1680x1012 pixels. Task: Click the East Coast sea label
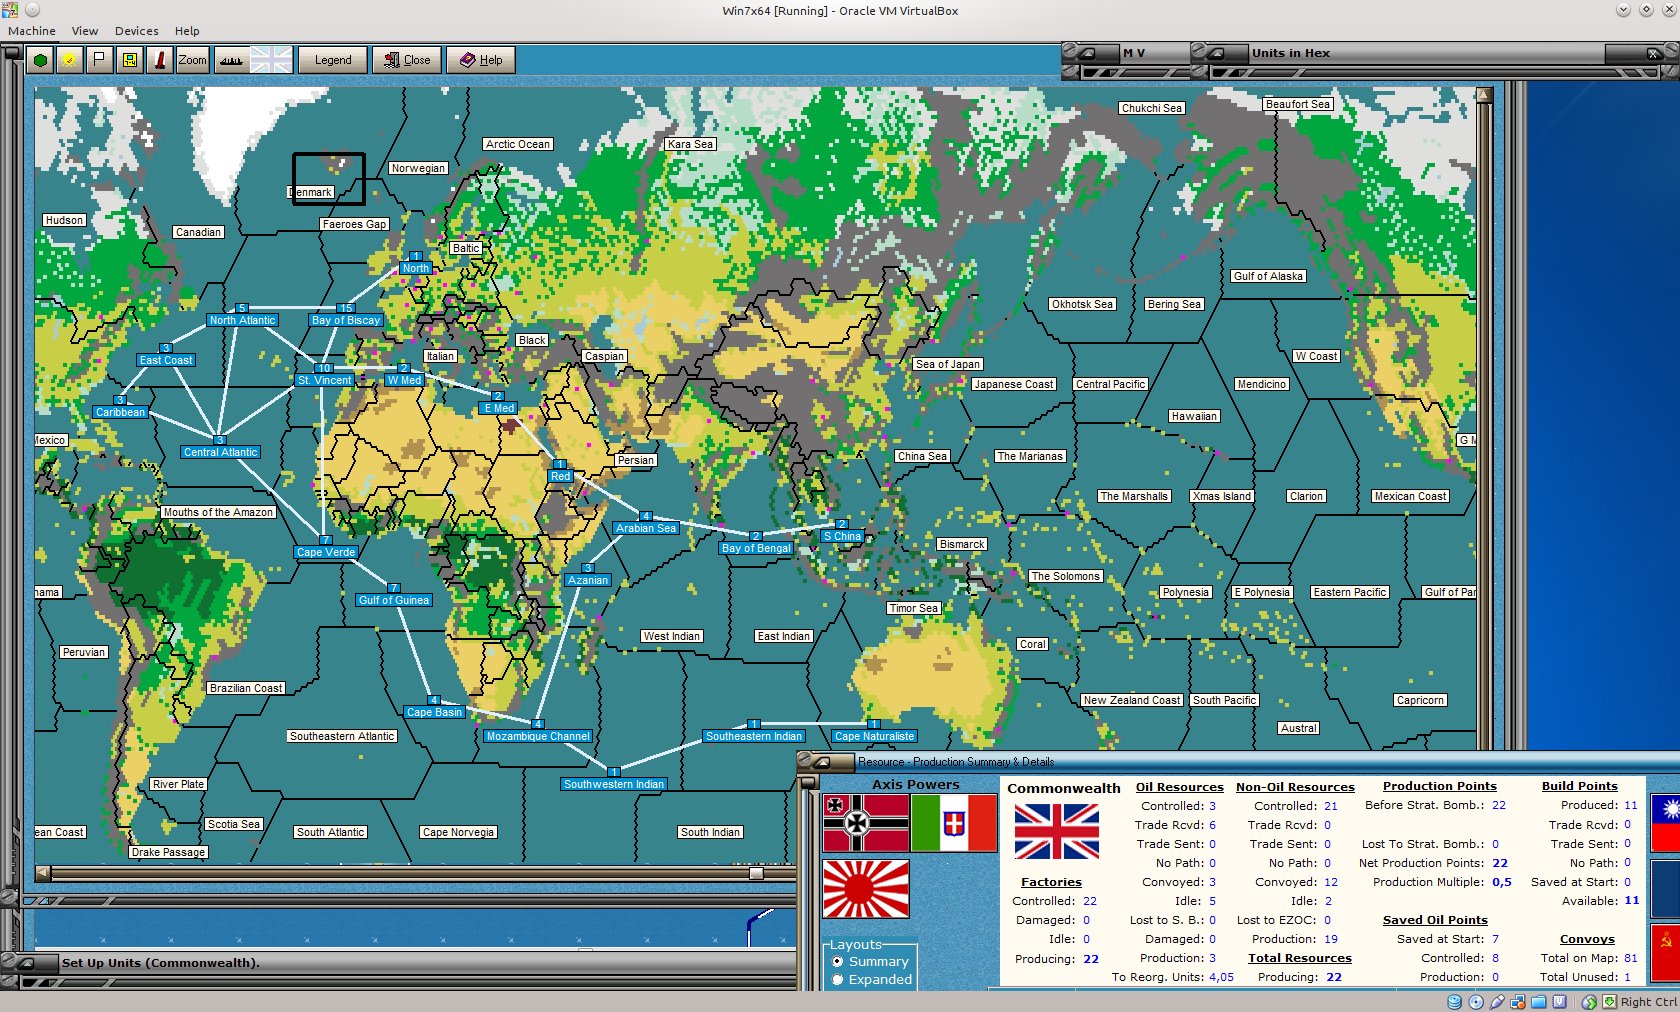(x=166, y=360)
